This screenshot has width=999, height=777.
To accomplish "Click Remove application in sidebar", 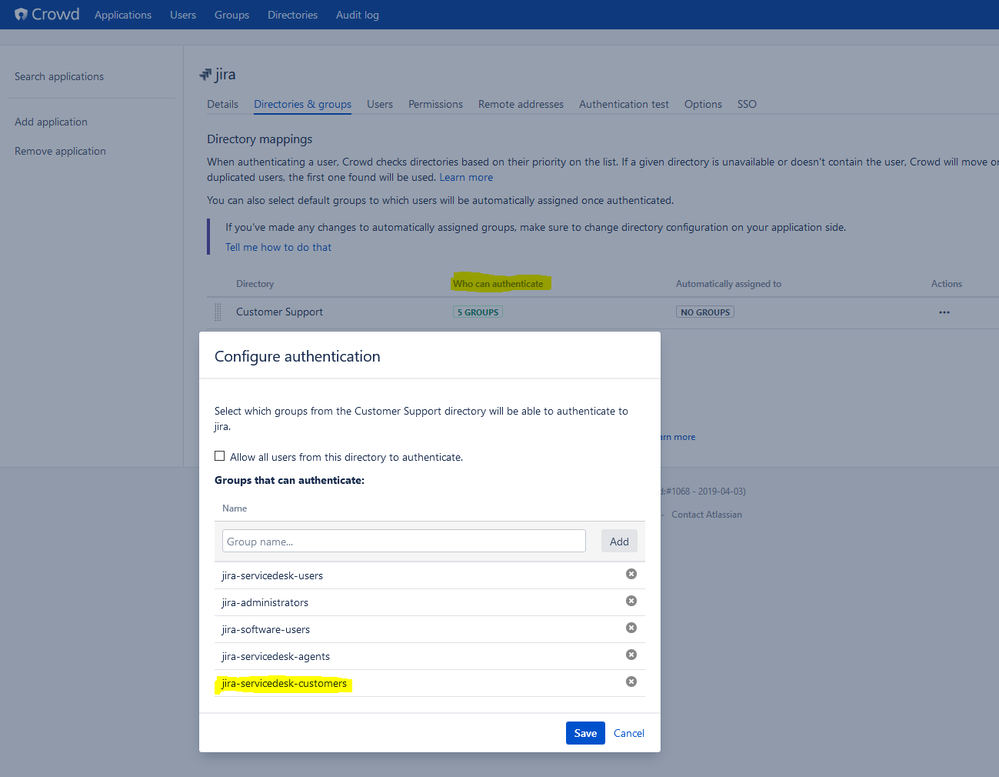I will 61,151.
